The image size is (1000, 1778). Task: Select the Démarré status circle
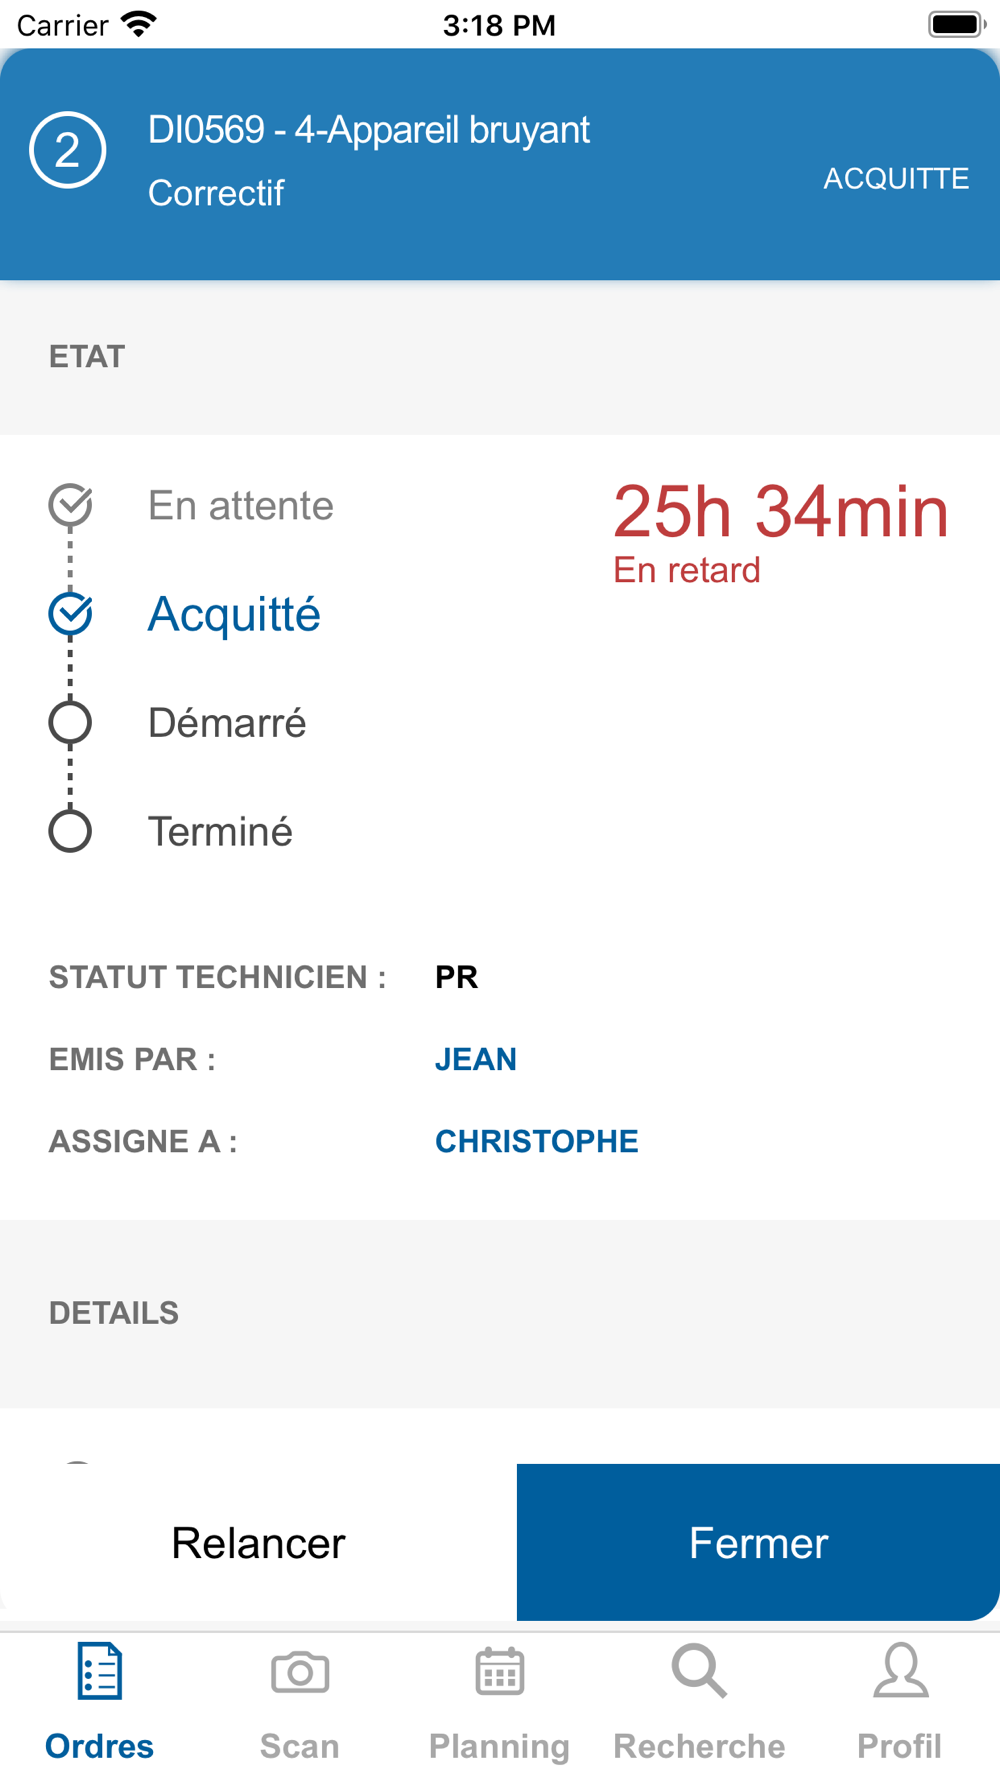[70, 722]
